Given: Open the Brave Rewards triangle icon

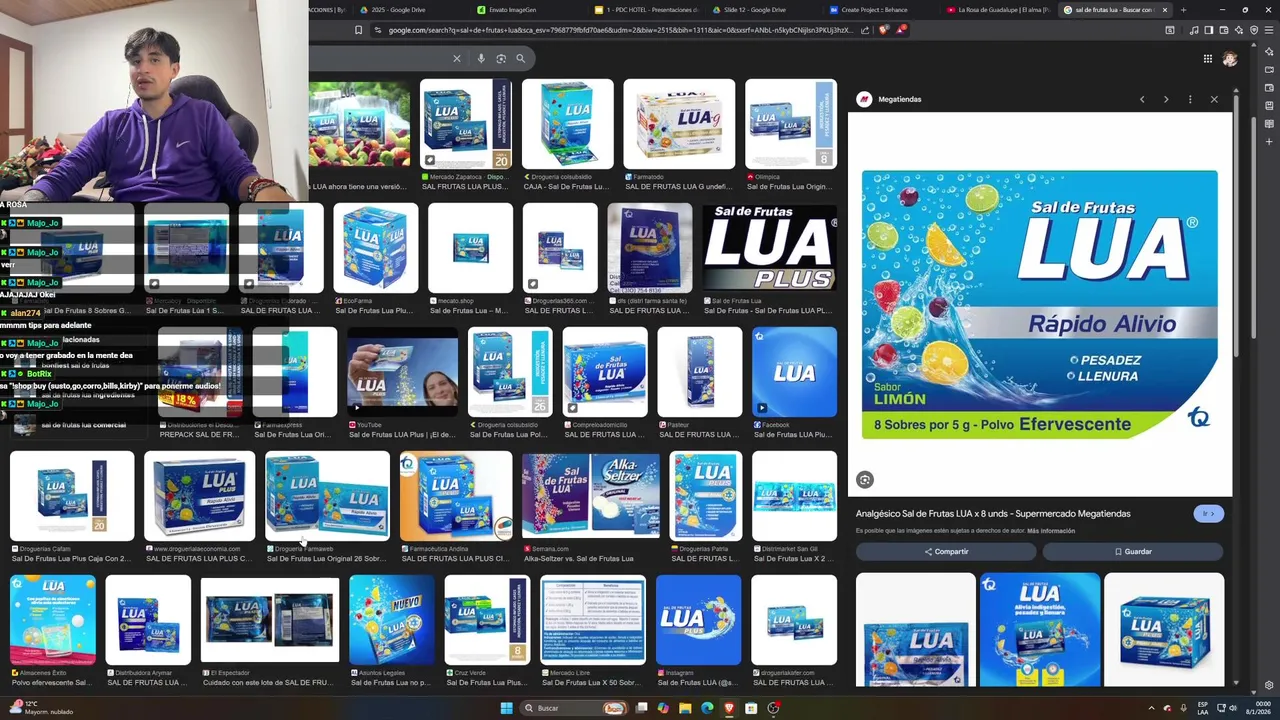Looking at the screenshot, I should [x=901, y=30].
